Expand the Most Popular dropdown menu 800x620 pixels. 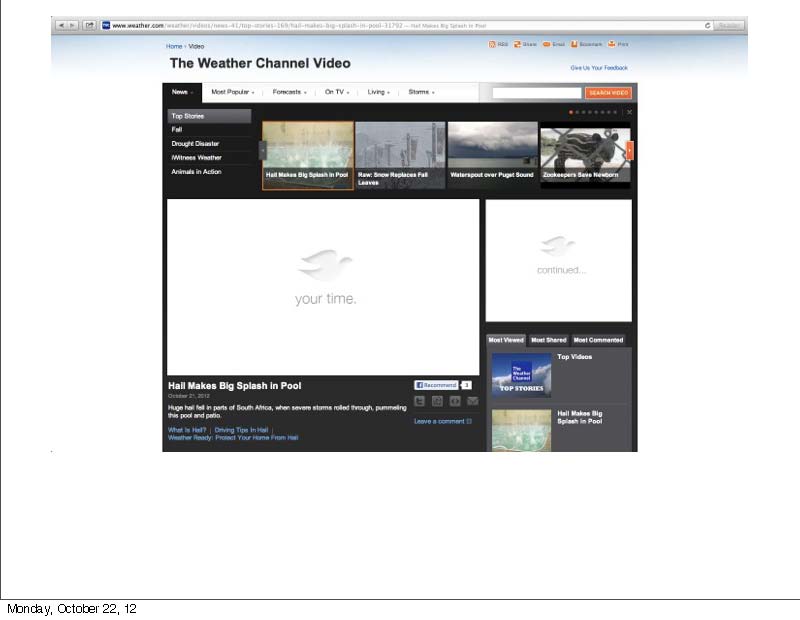[x=232, y=92]
